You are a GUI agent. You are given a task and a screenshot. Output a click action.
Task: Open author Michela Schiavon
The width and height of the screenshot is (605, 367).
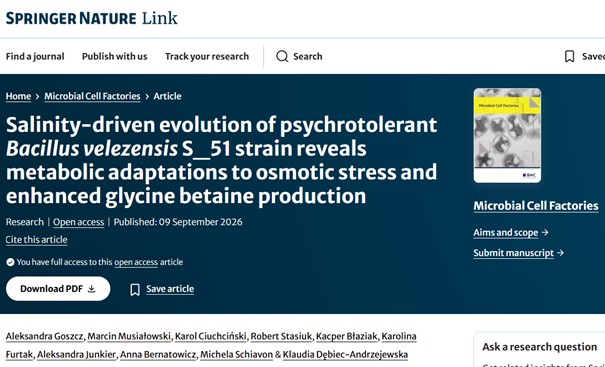point(236,354)
